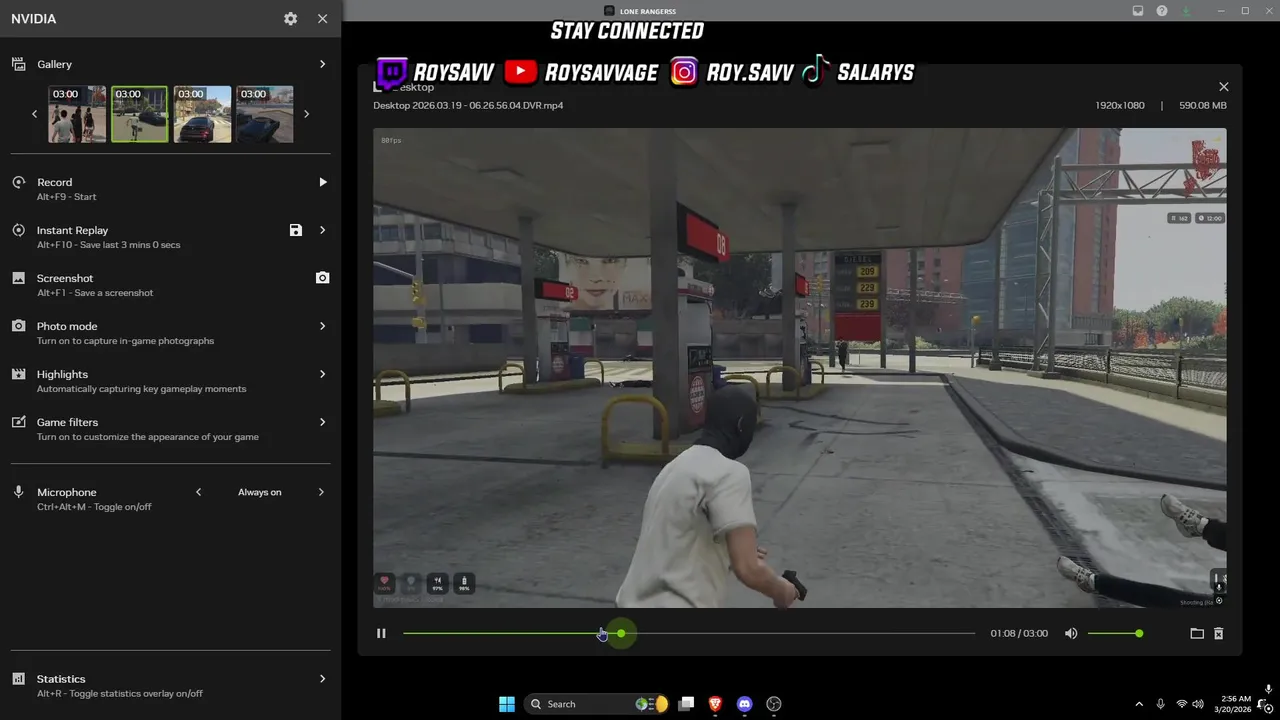
Task: Click green download icon in Lone Rangerss title bar
Action: click(x=1187, y=10)
